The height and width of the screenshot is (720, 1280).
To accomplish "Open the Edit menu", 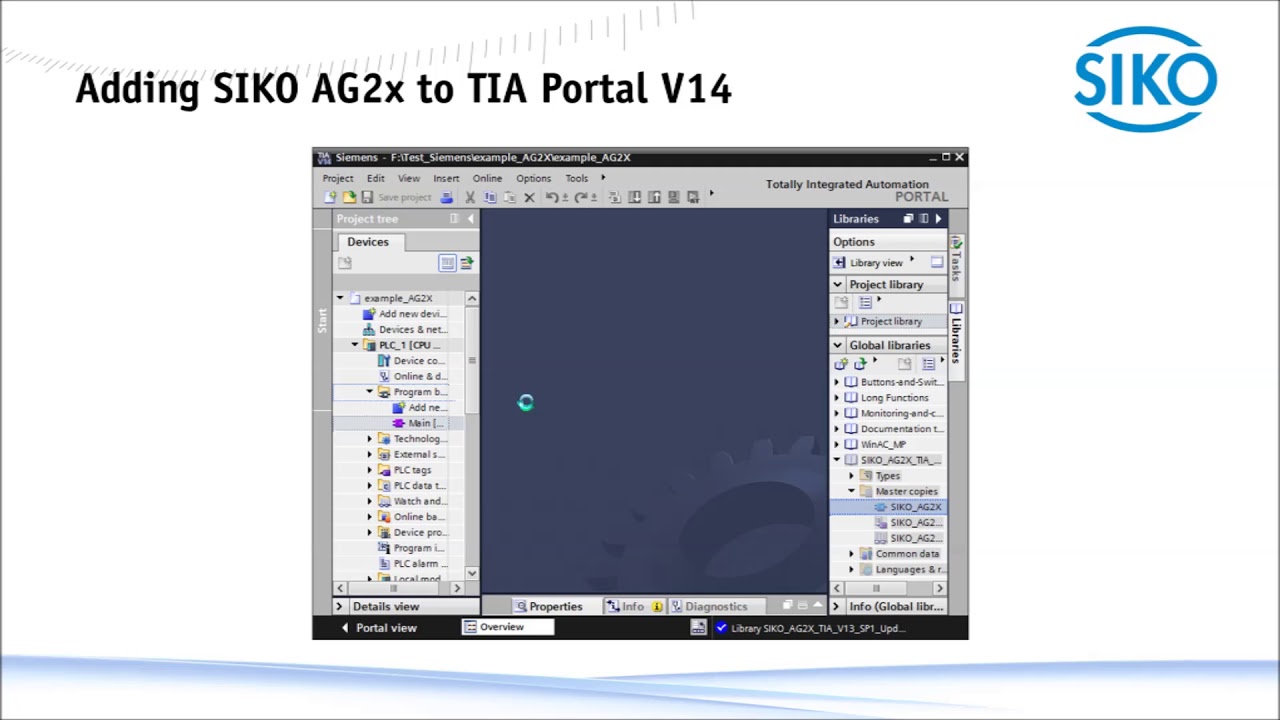I will [375, 178].
